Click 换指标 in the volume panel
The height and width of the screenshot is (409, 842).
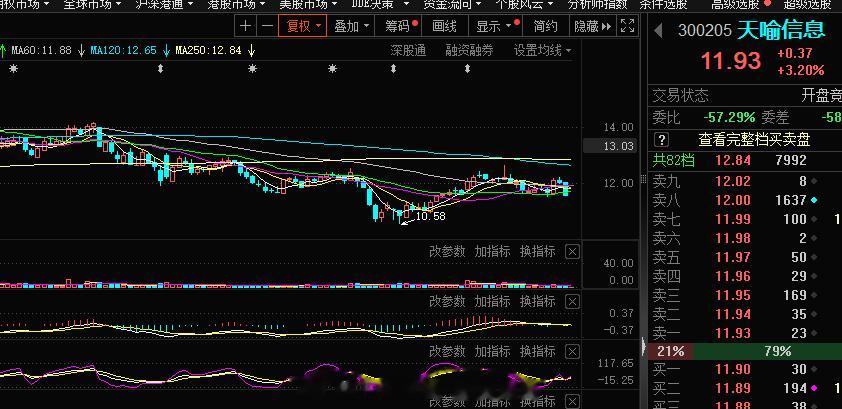coord(538,252)
